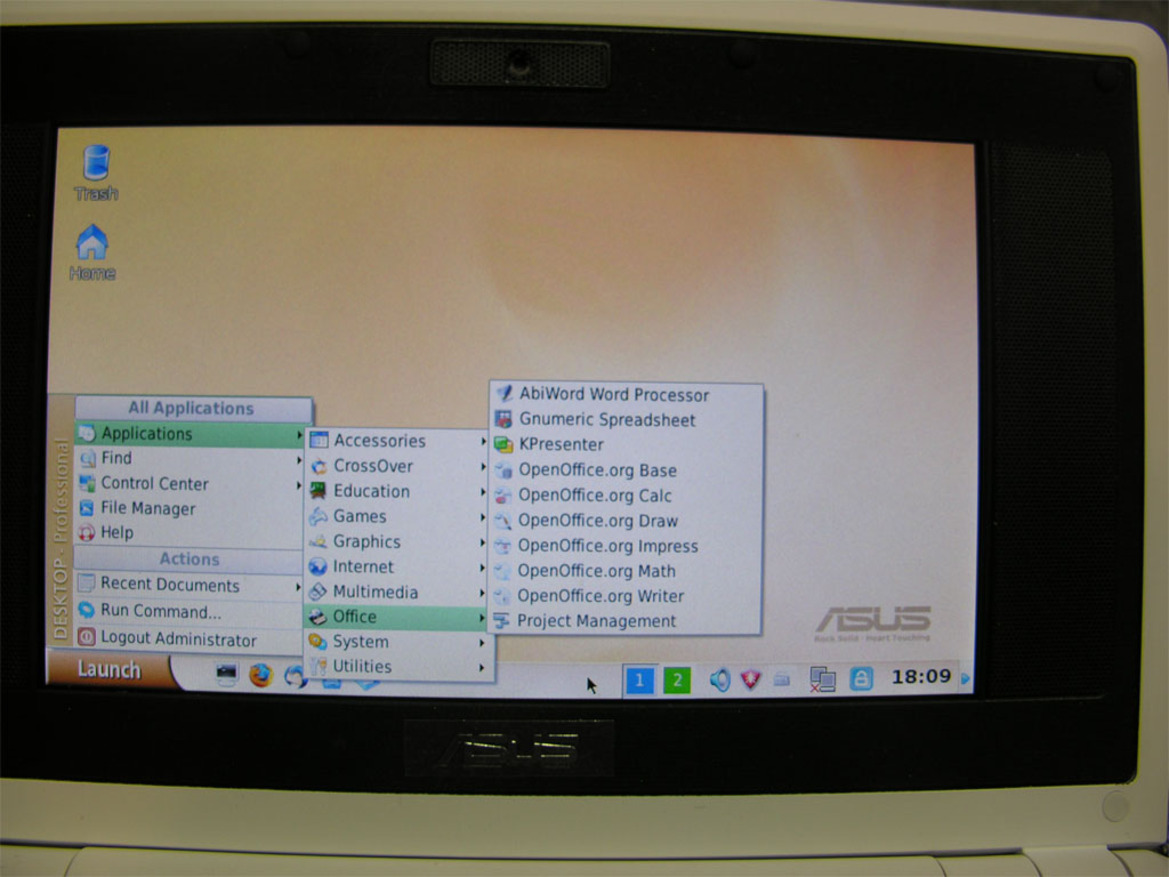Screen dimensions: 1169x877
Task: Expand the CrossOver submenu
Action: pos(399,466)
